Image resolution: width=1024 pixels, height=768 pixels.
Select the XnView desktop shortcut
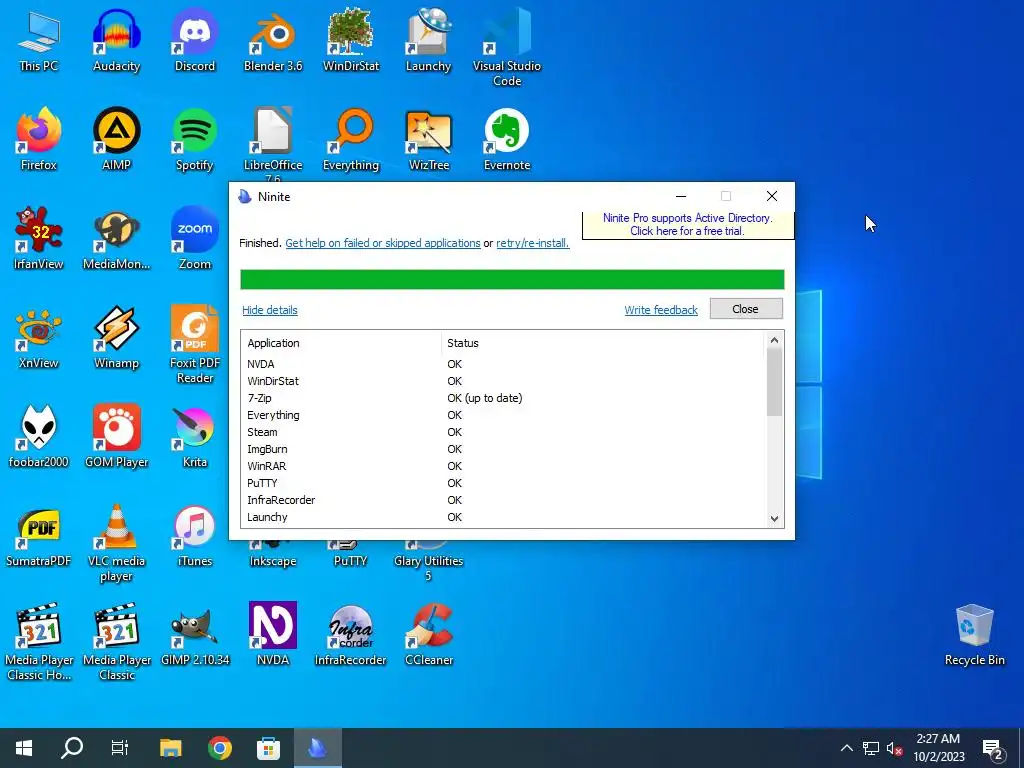39,337
